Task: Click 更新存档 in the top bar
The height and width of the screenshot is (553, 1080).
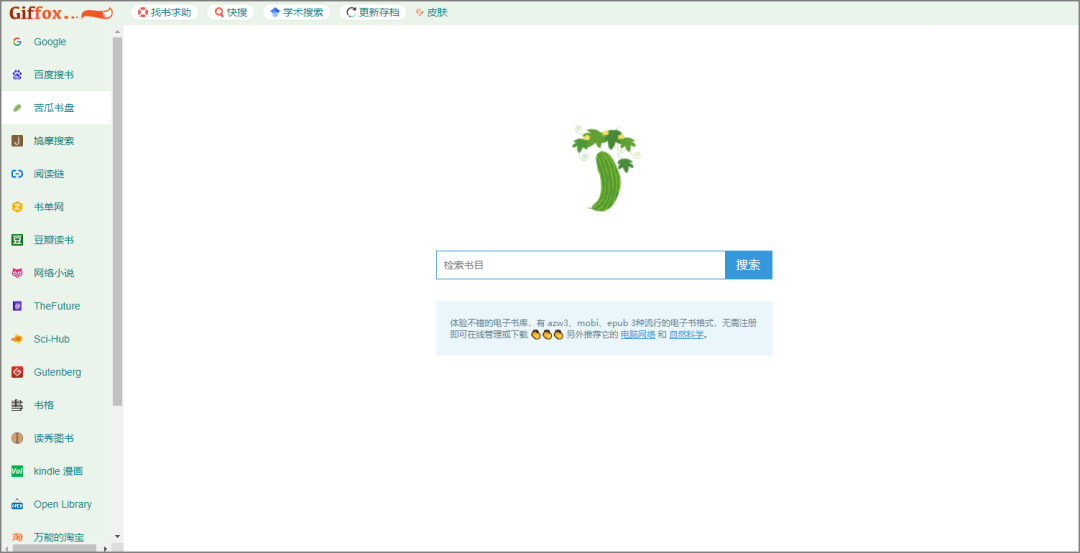Action: point(372,13)
